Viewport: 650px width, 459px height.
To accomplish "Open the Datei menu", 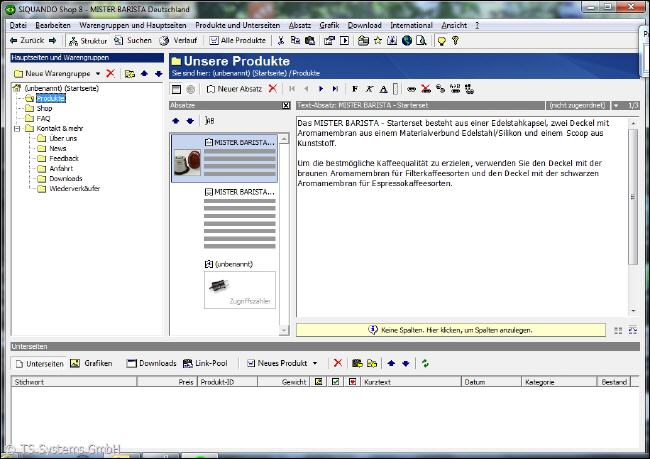I will coord(18,25).
